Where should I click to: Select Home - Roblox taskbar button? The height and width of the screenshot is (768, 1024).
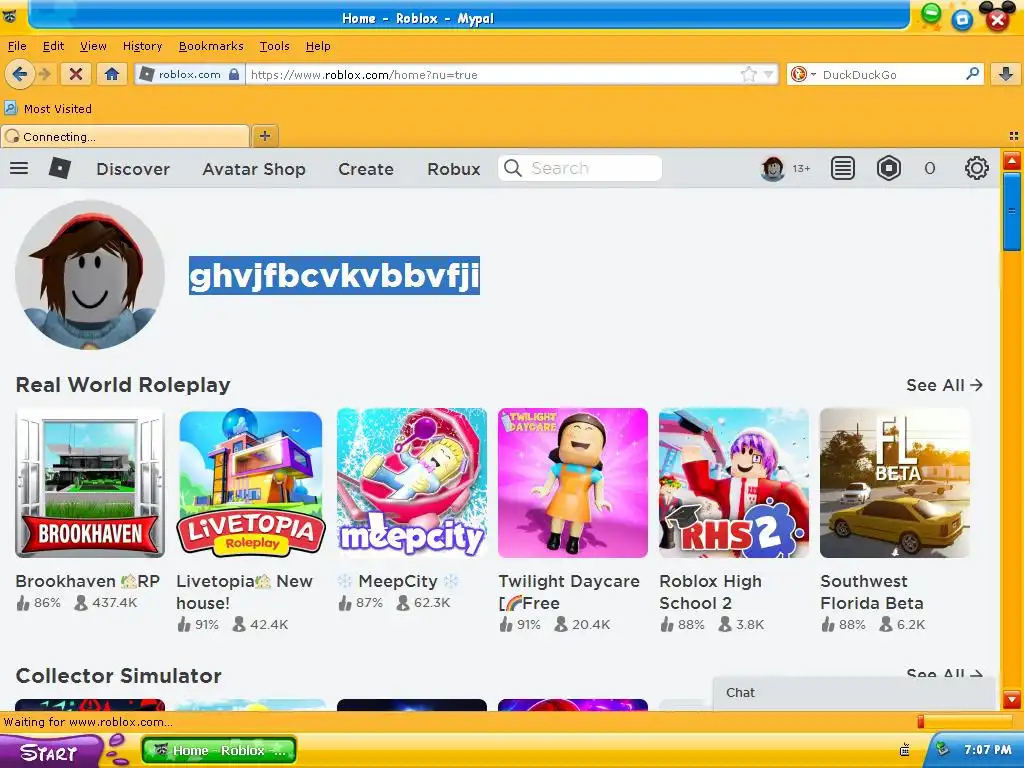point(219,750)
